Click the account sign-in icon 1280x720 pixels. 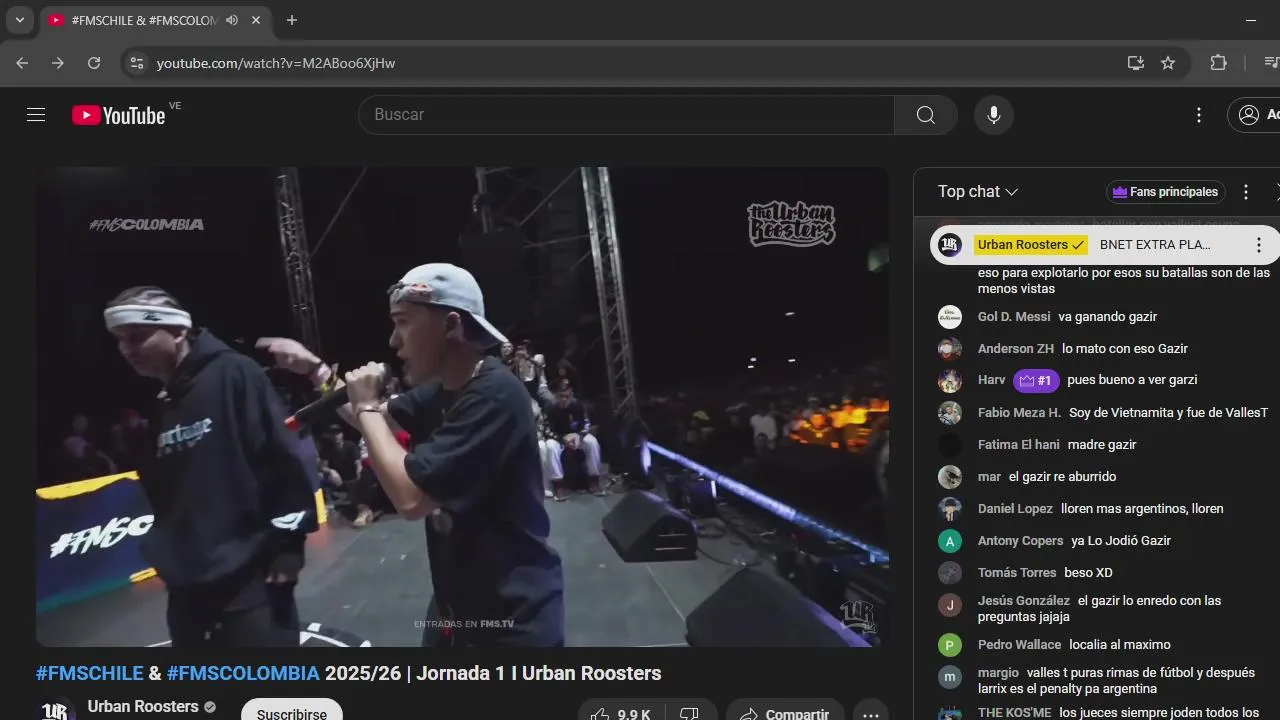[1249, 115]
